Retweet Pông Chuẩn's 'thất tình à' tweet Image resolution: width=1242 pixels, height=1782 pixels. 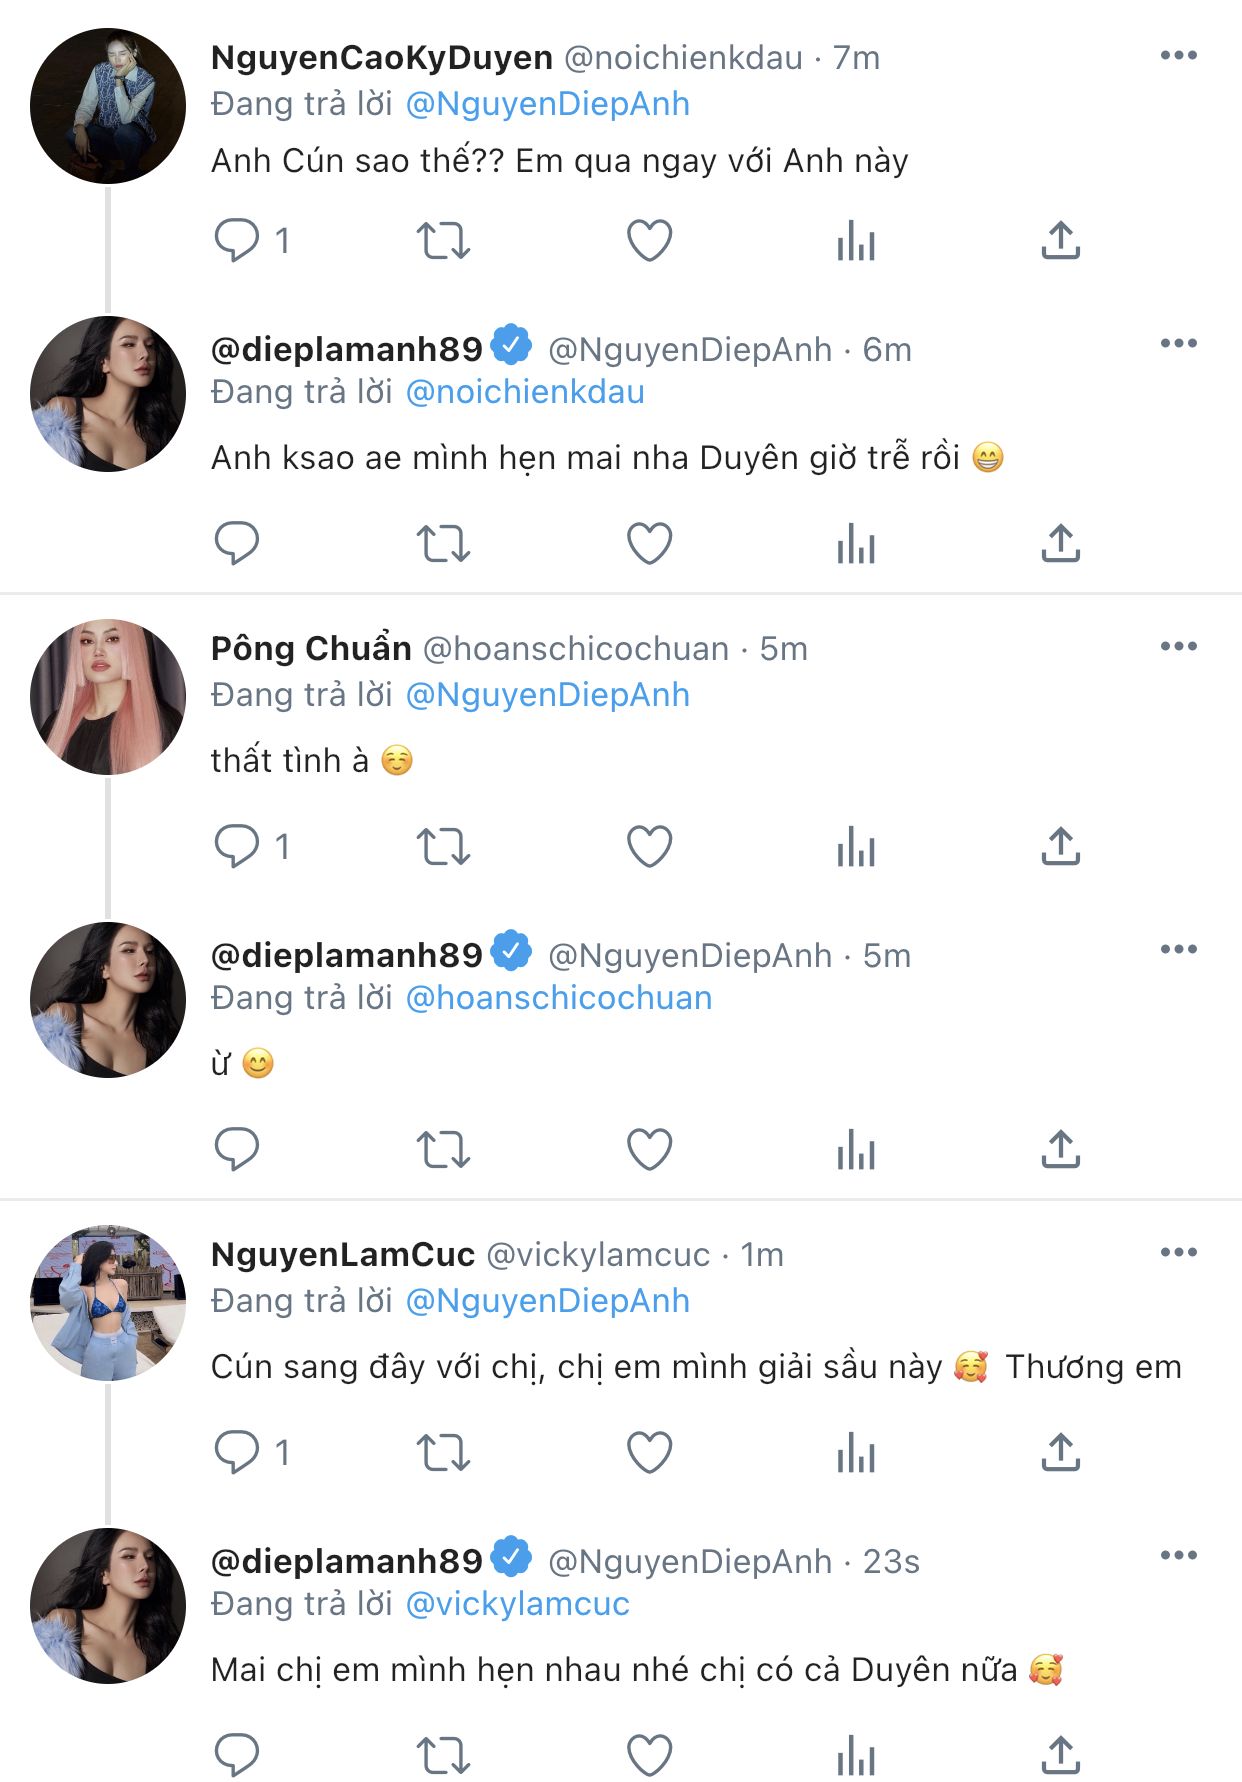point(443,847)
